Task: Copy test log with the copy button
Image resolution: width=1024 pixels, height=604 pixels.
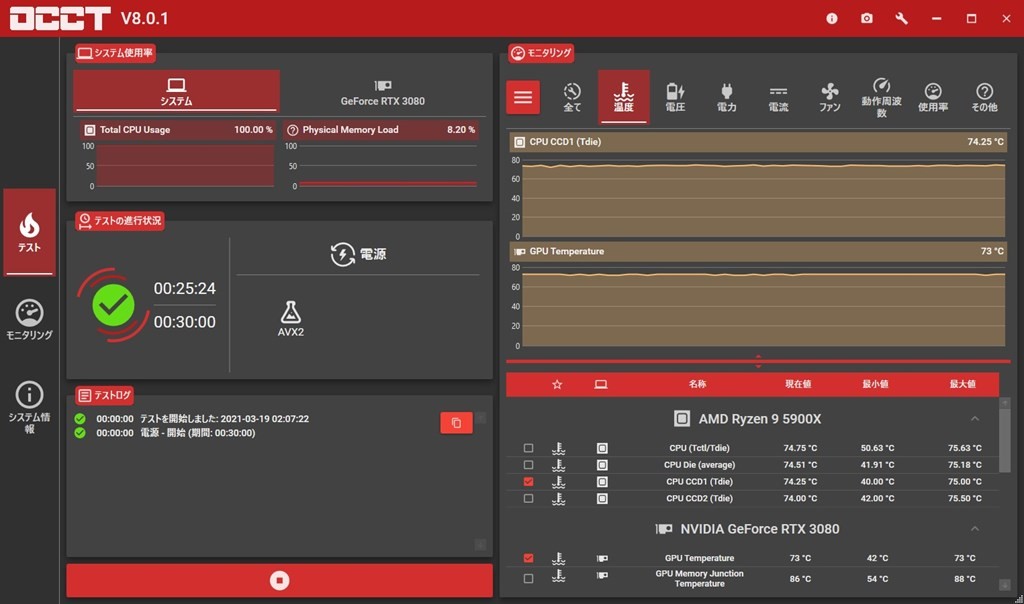Action: tap(456, 423)
